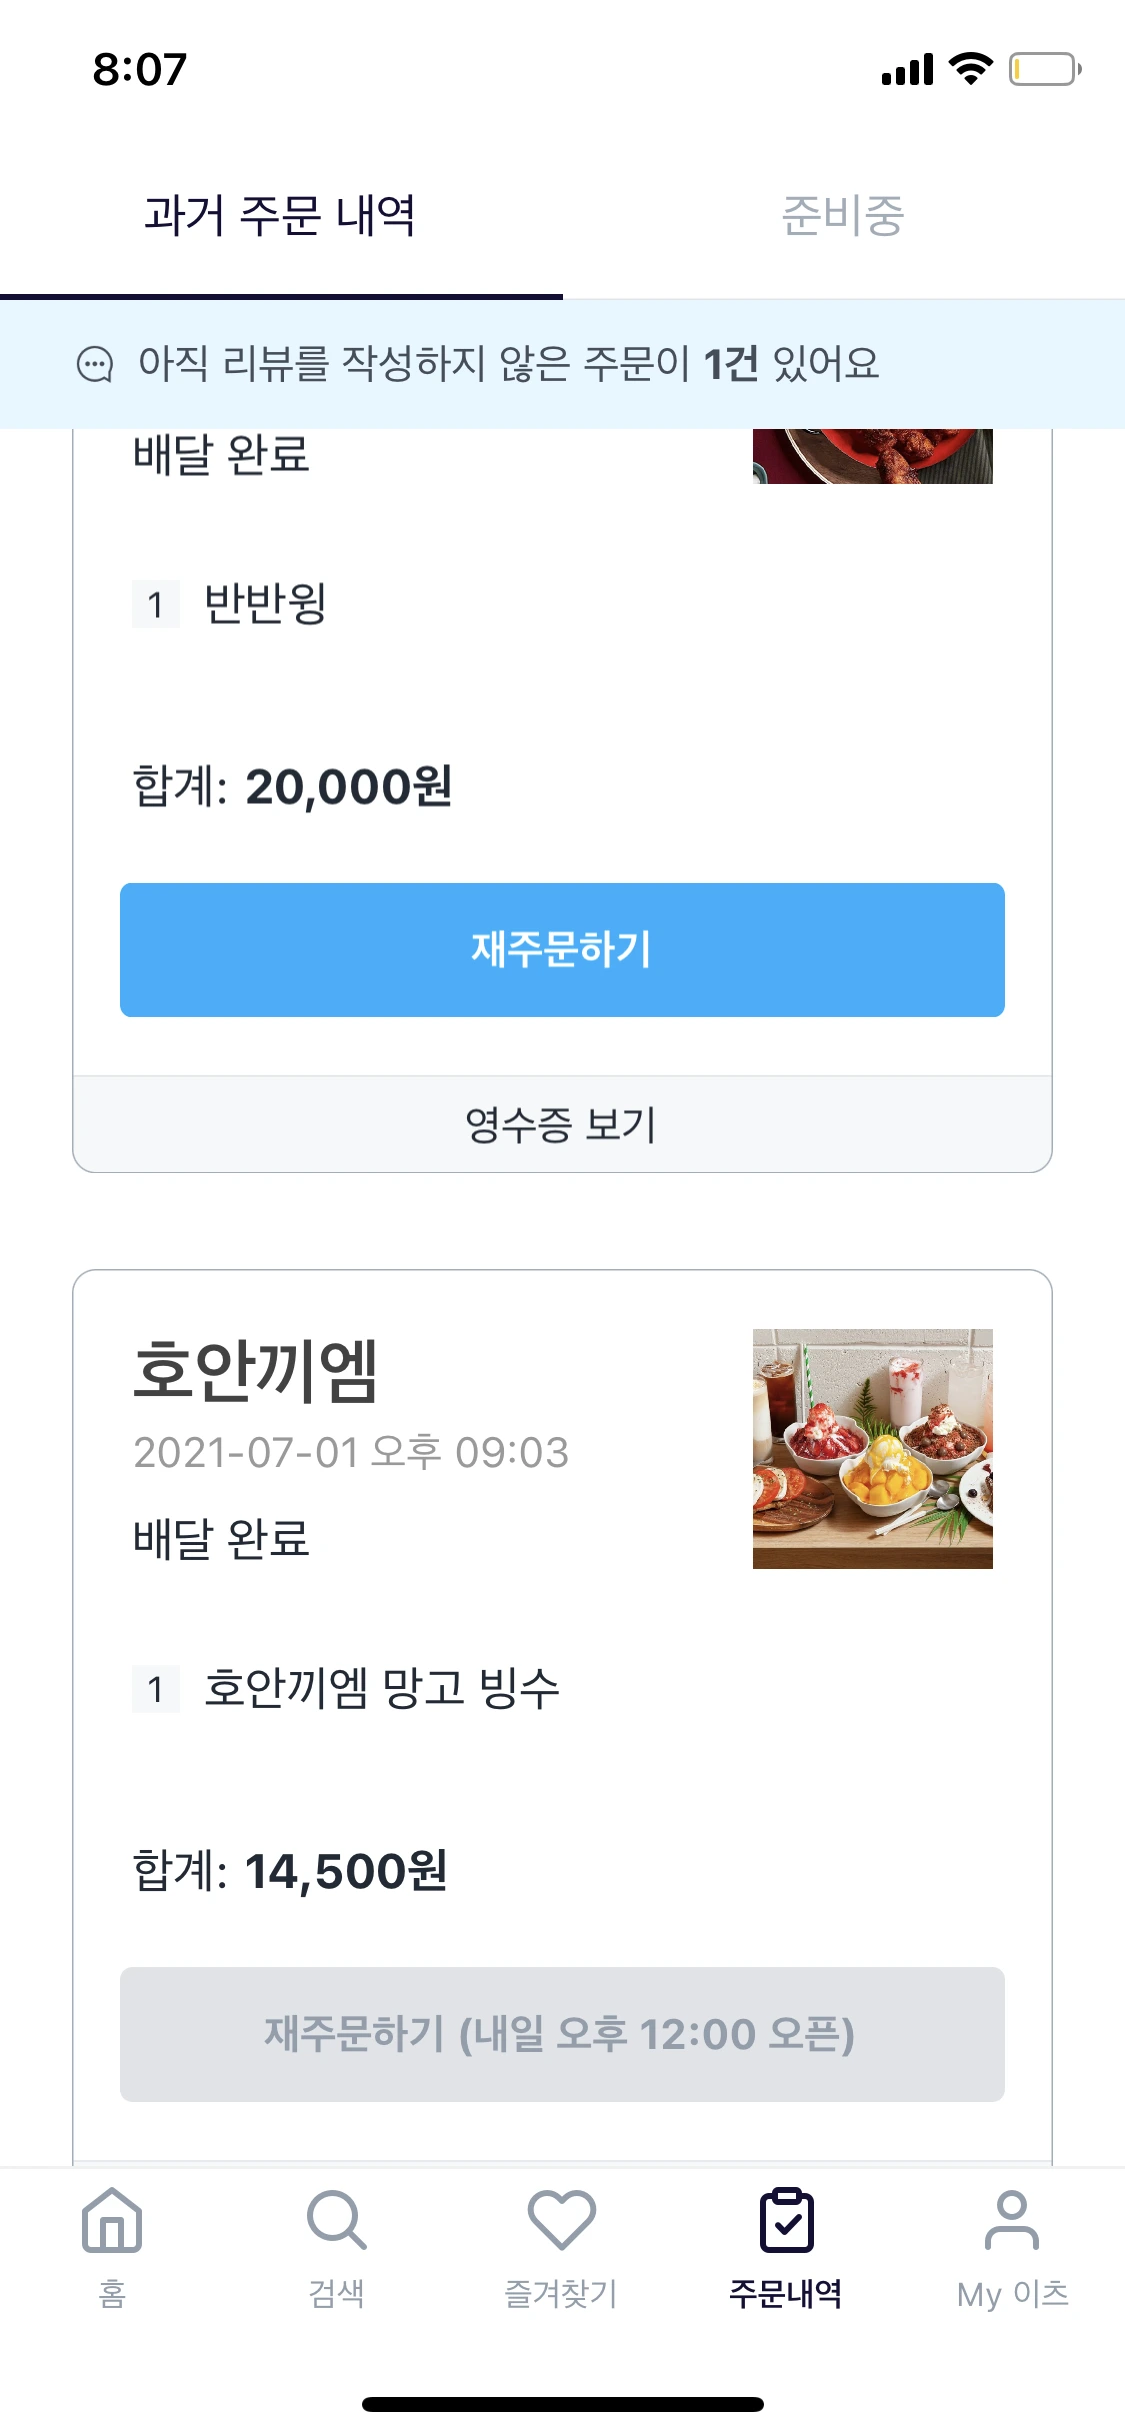
Task: Open the 호안끼엠 restaurant name
Action: pos(256,1370)
